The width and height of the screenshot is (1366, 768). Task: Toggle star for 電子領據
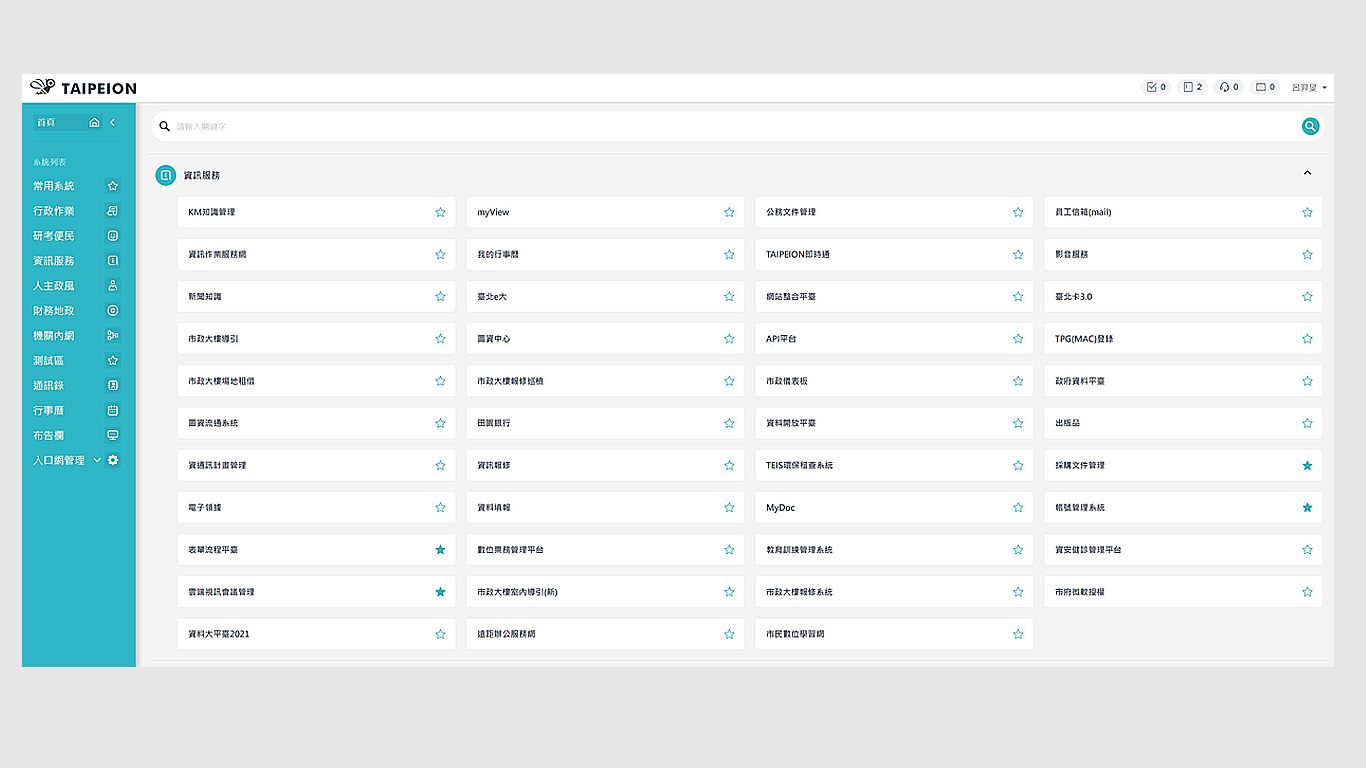pos(440,507)
